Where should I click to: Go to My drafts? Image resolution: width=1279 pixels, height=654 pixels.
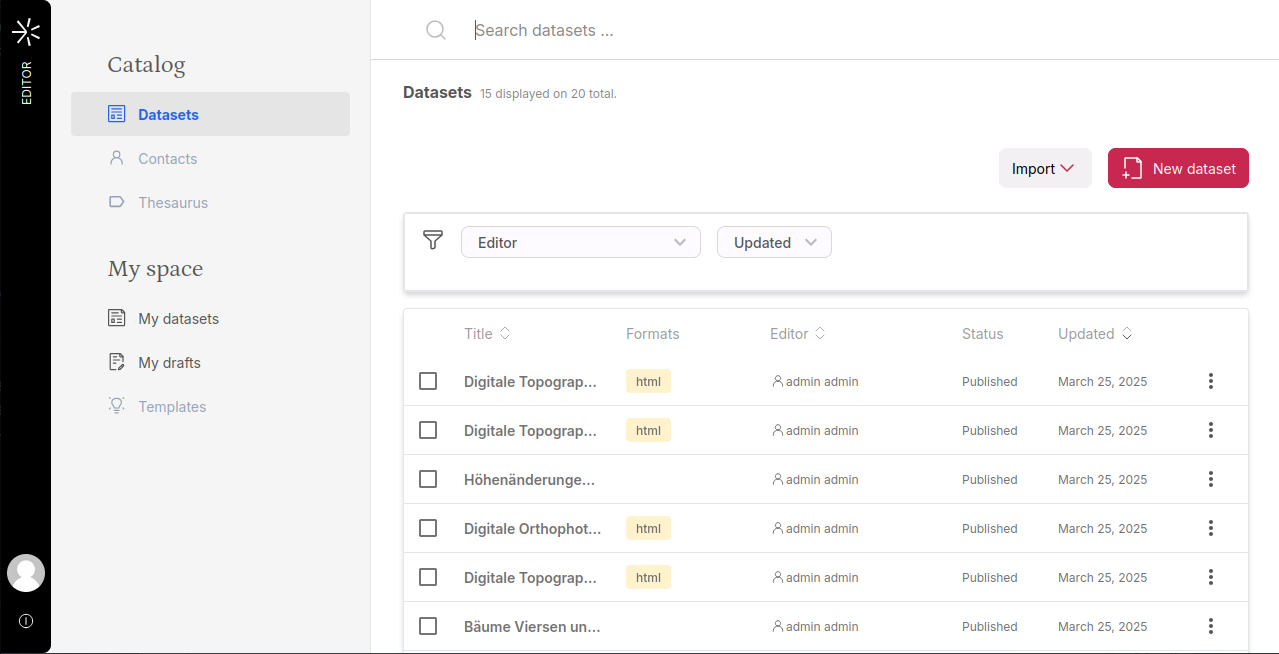tap(169, 363)
